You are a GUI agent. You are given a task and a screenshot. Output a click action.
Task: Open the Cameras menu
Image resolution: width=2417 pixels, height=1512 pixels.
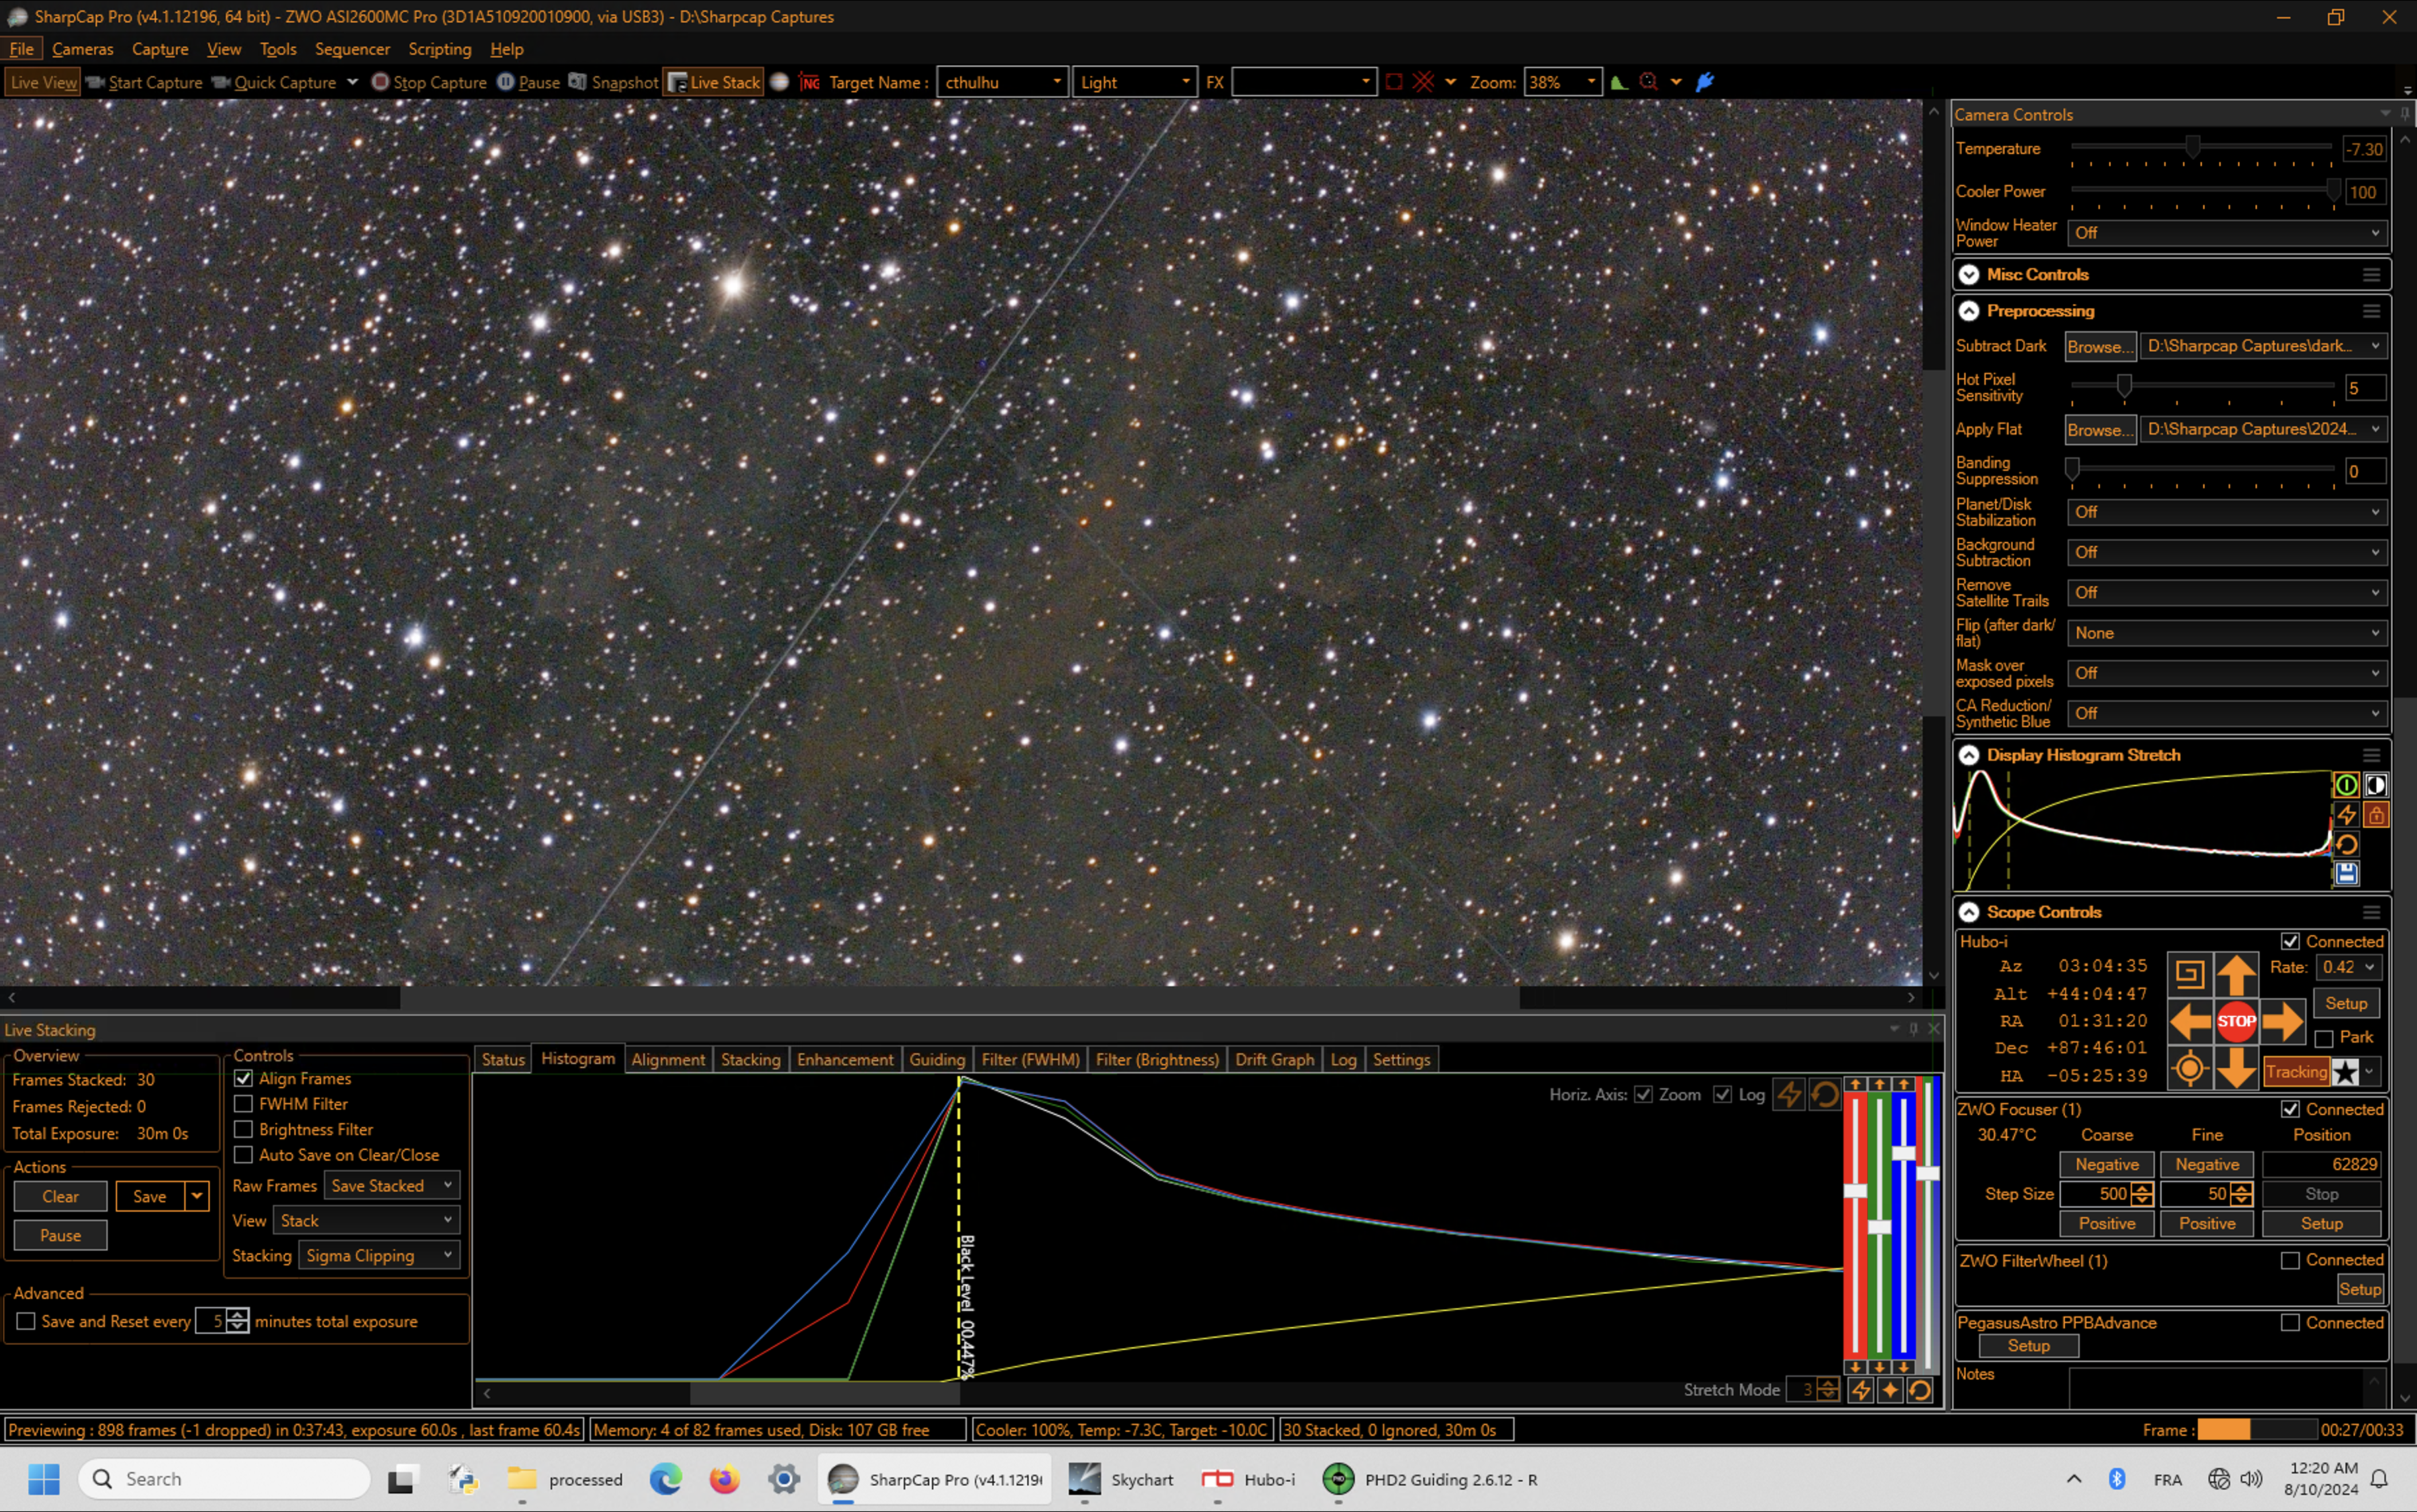pos(82,49)
